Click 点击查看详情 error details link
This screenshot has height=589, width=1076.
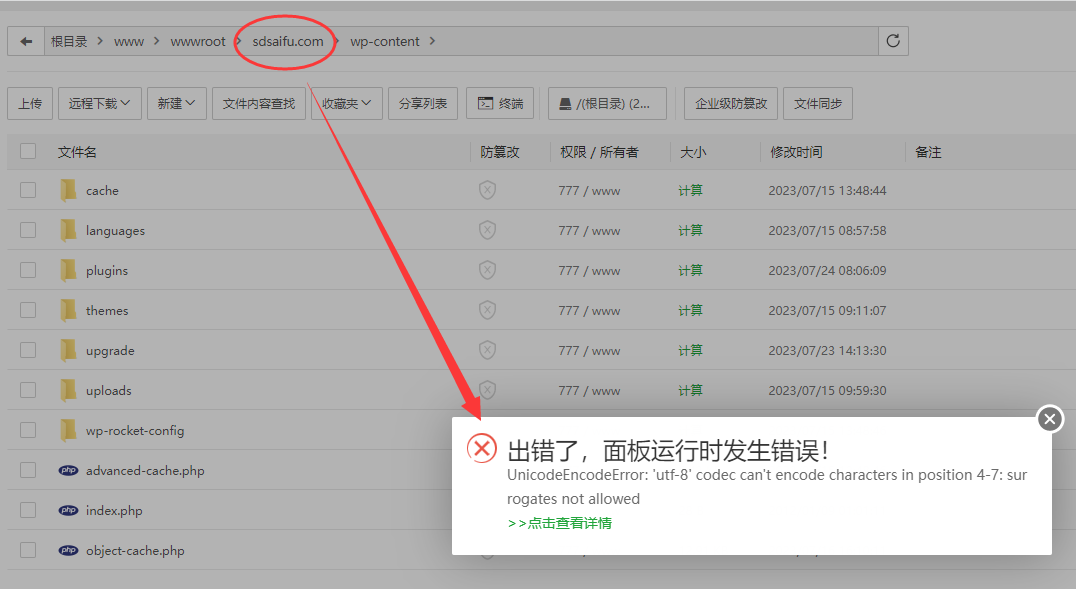[559, 523]
